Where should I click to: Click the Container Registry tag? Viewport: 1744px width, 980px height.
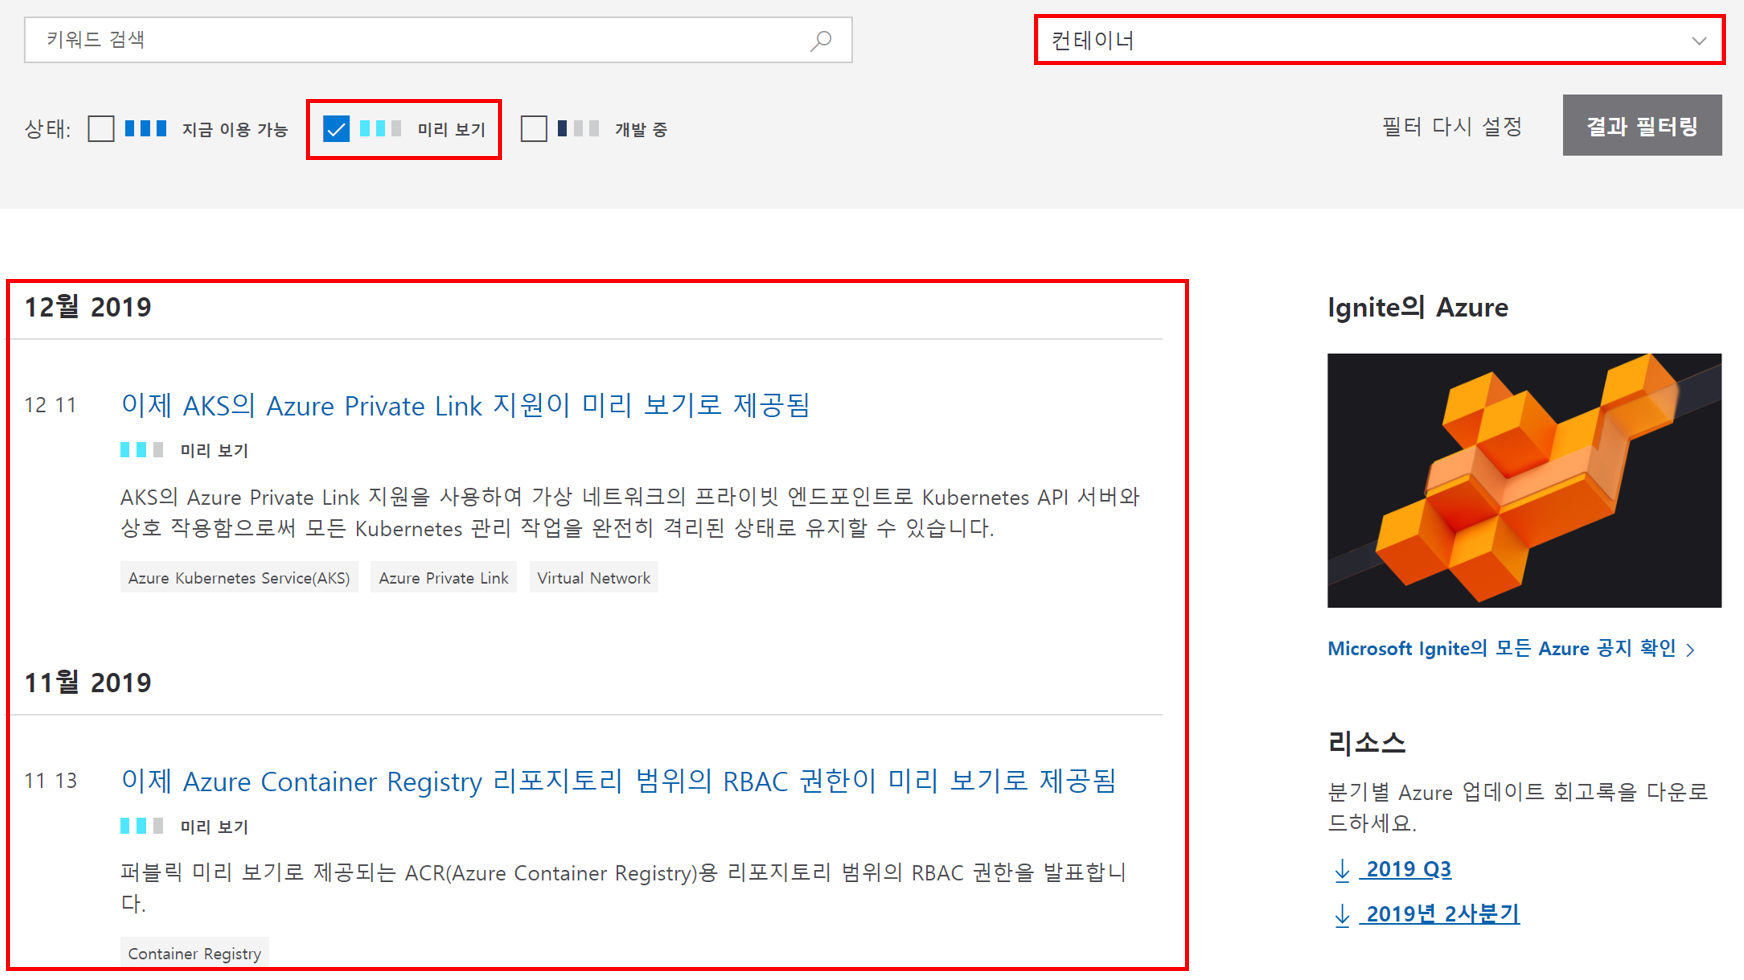[194, 953]
